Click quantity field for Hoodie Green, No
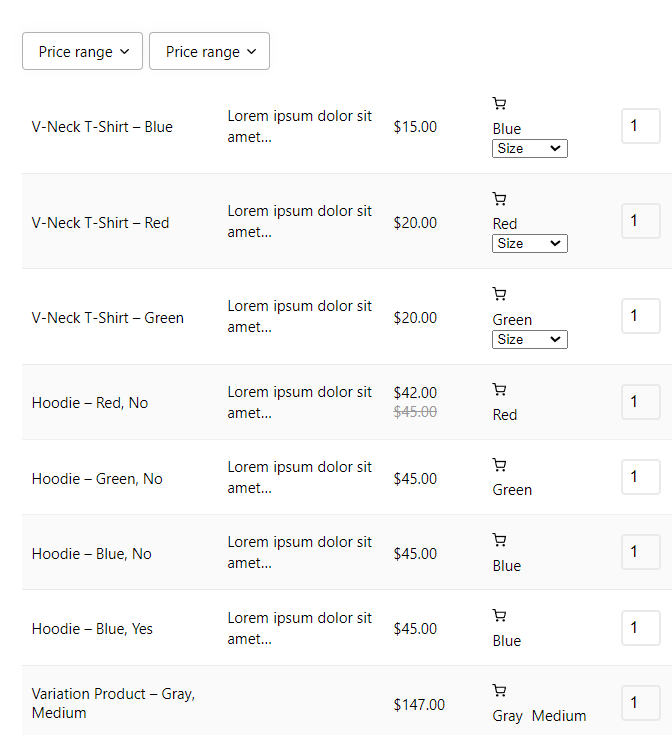672x735 pixels. point(641,477)
